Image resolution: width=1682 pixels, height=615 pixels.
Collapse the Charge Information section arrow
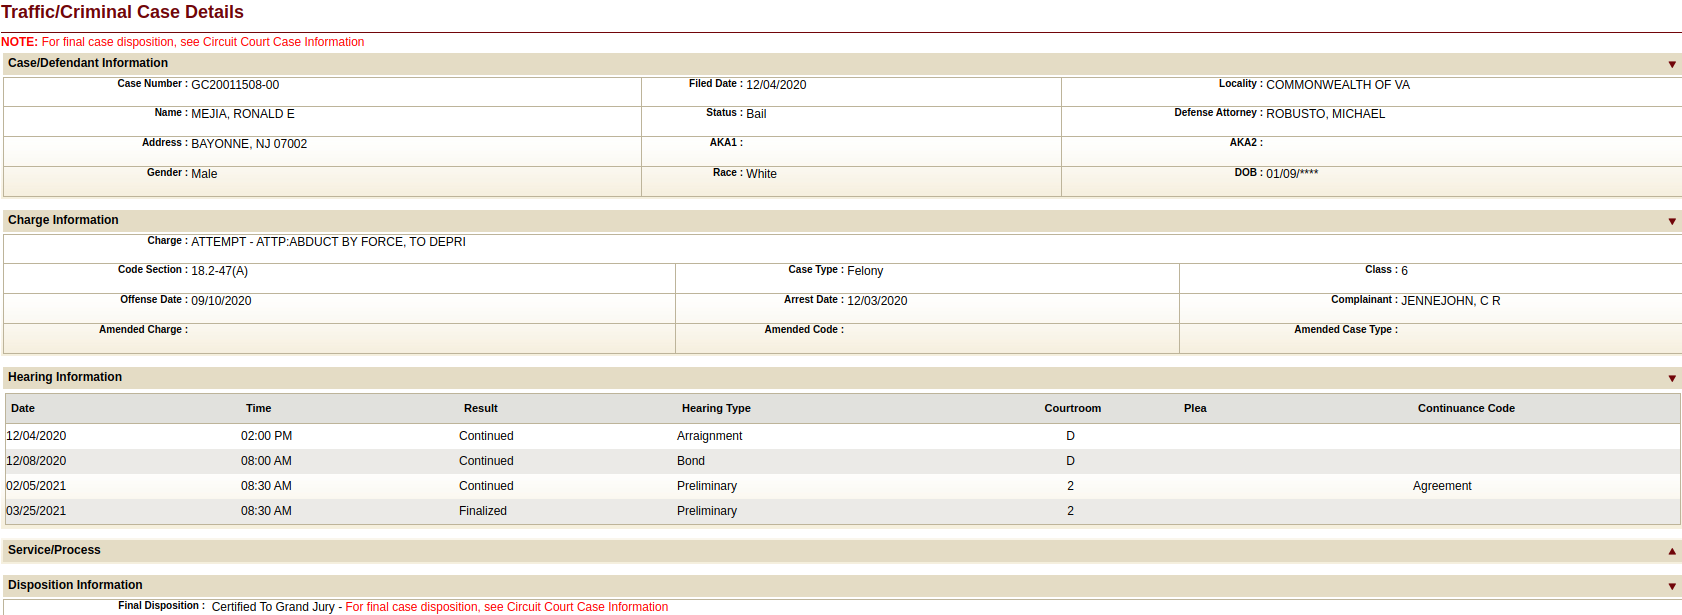pyautogui.click(x=1672, y=221)
